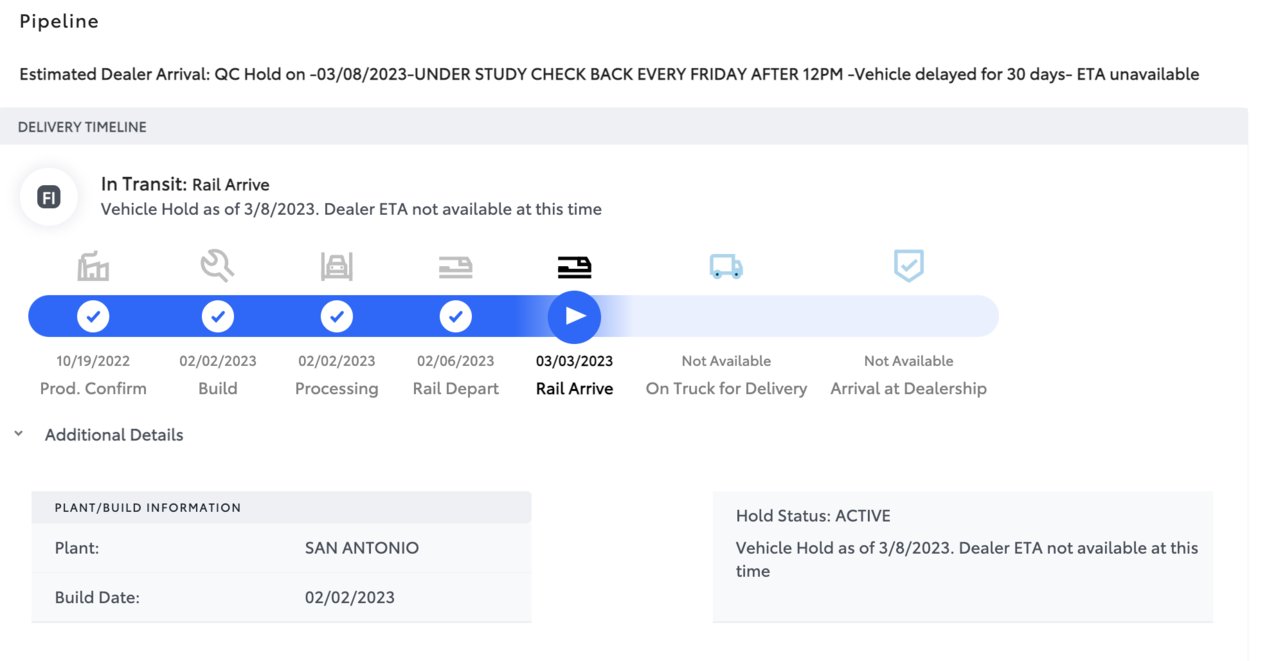Click Not Available above On Truck for Delivery

click(x=726, y=361)
